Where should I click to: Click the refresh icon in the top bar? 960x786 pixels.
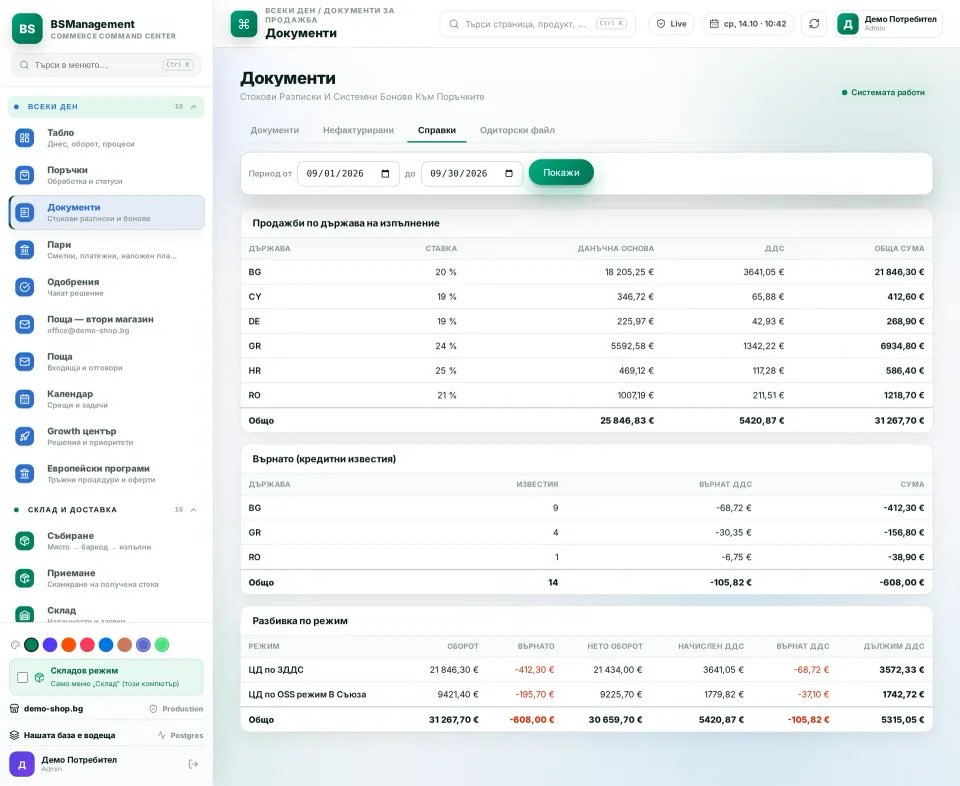[814, 24]
